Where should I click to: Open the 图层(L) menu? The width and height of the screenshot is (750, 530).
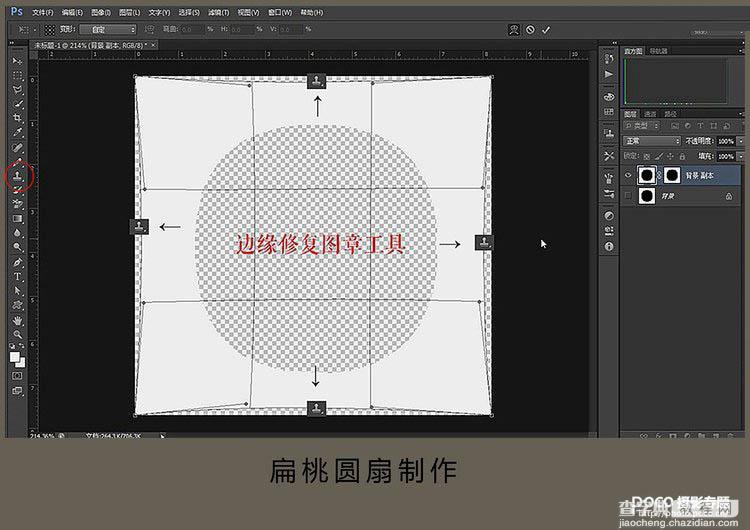click(x=129, y=12)
